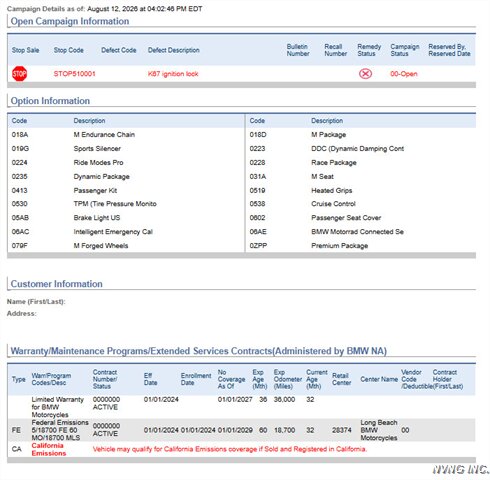
Task: Select Sports Silencer option
Action: [97, 149]
